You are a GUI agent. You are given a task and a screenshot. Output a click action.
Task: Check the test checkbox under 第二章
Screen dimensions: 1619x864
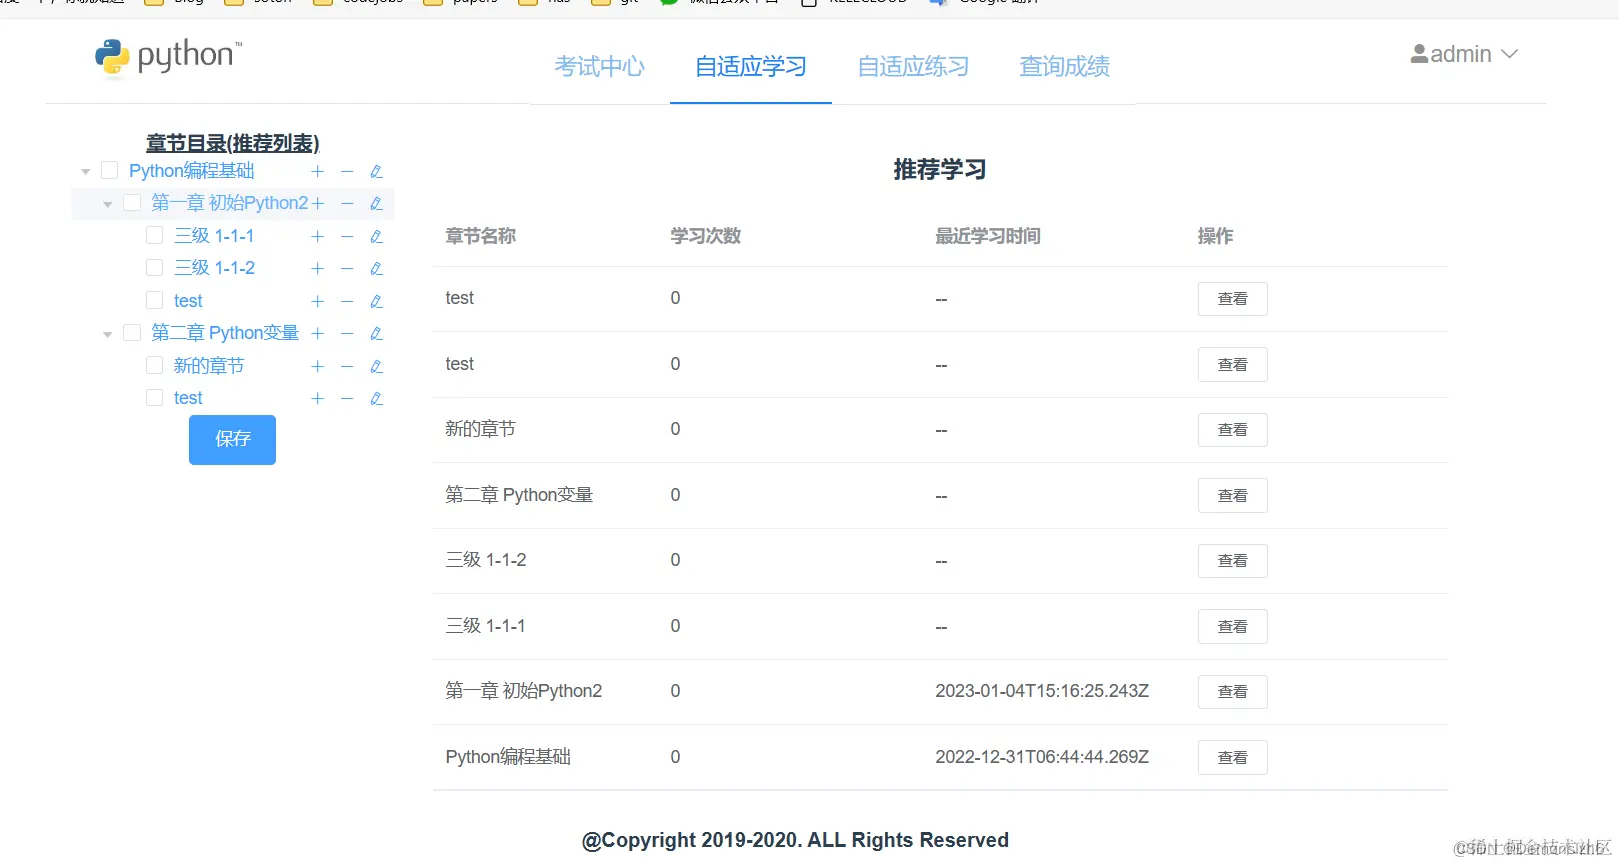pos(154,398)
